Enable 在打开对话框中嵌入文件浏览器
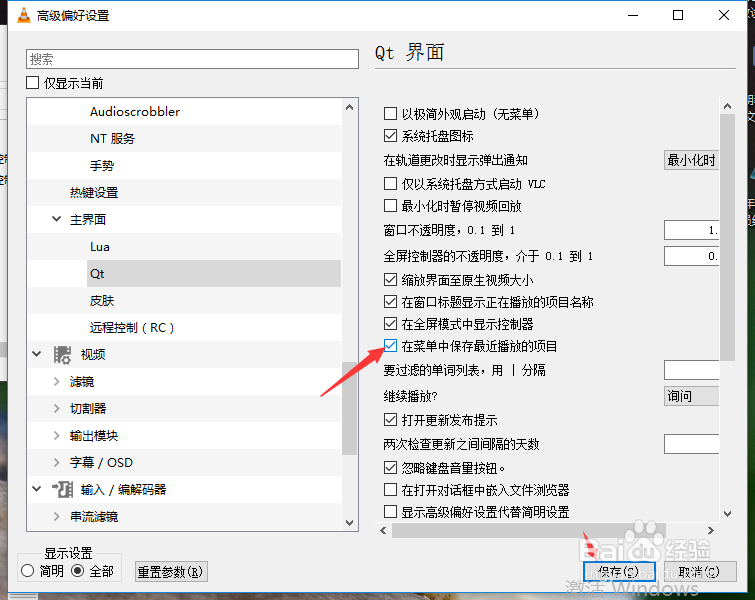Screen dimensions: 755x600 [x=391, y=490]
